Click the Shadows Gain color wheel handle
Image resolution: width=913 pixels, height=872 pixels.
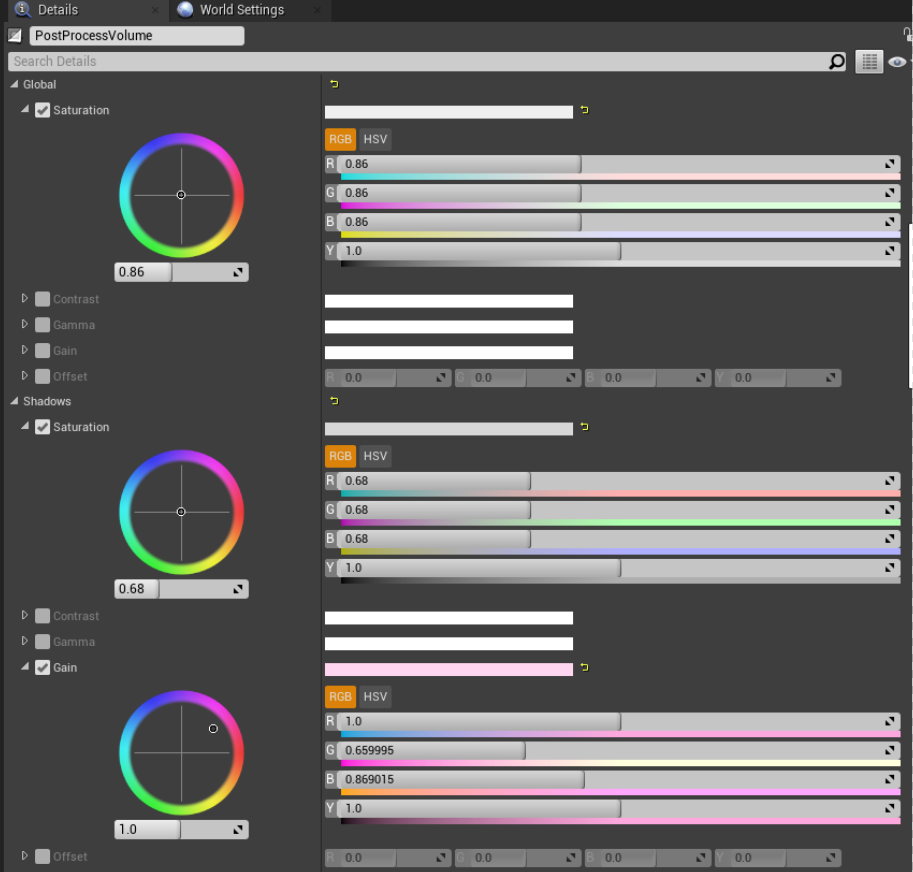213,729
